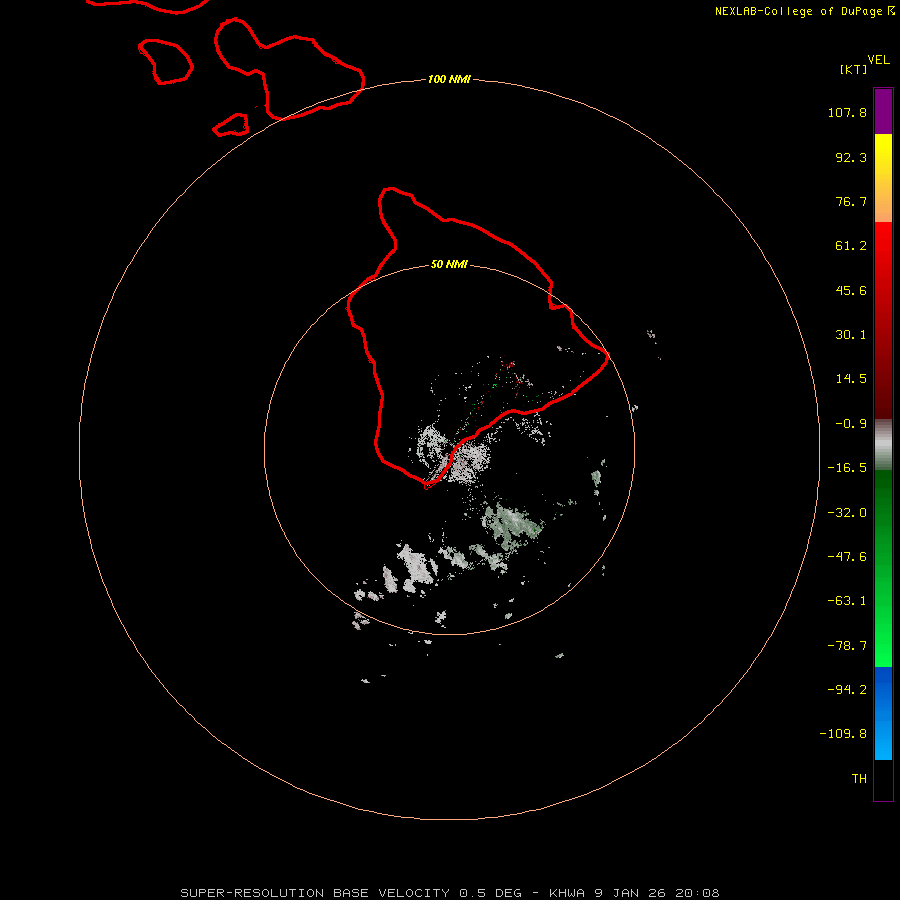
Task: Click the -94.2 velocity scale value
Action: 847,690
